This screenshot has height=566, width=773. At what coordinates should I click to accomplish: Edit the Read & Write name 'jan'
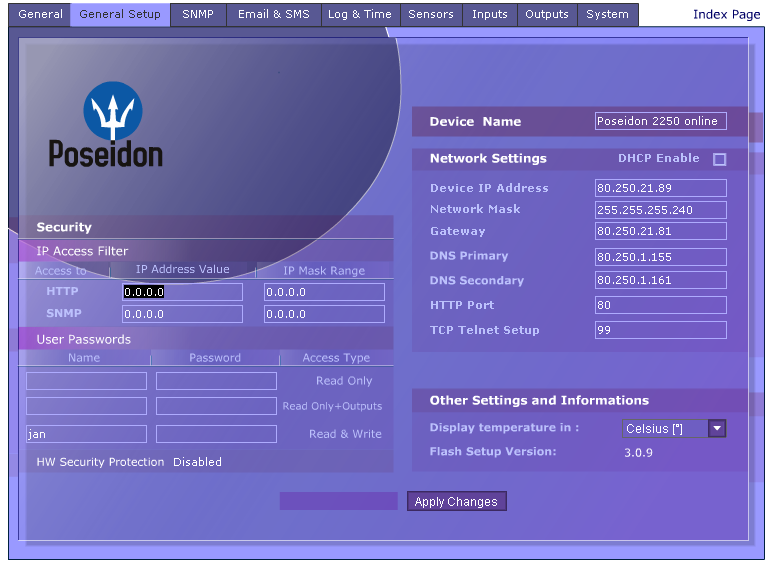86,434
